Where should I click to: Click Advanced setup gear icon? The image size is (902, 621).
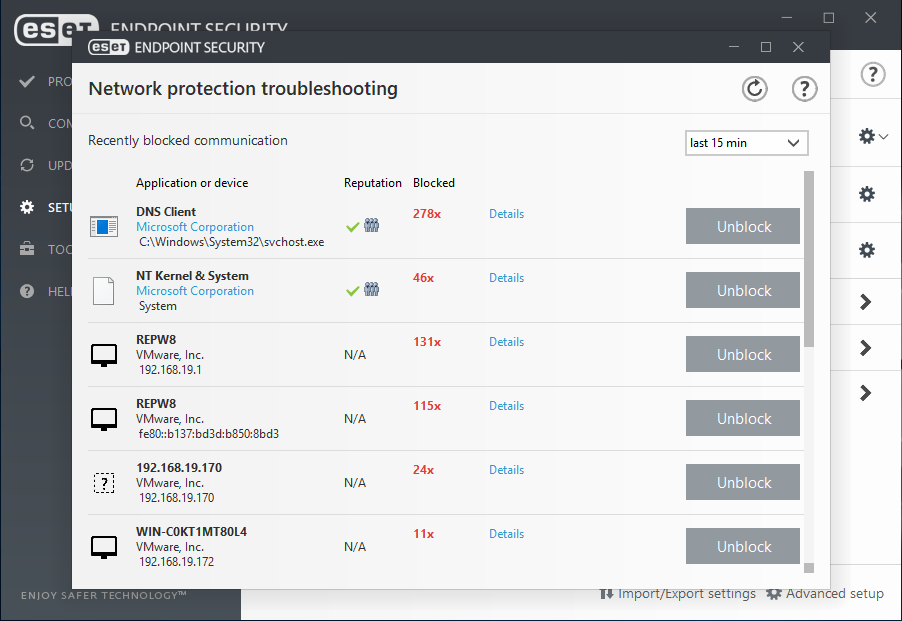773,594
